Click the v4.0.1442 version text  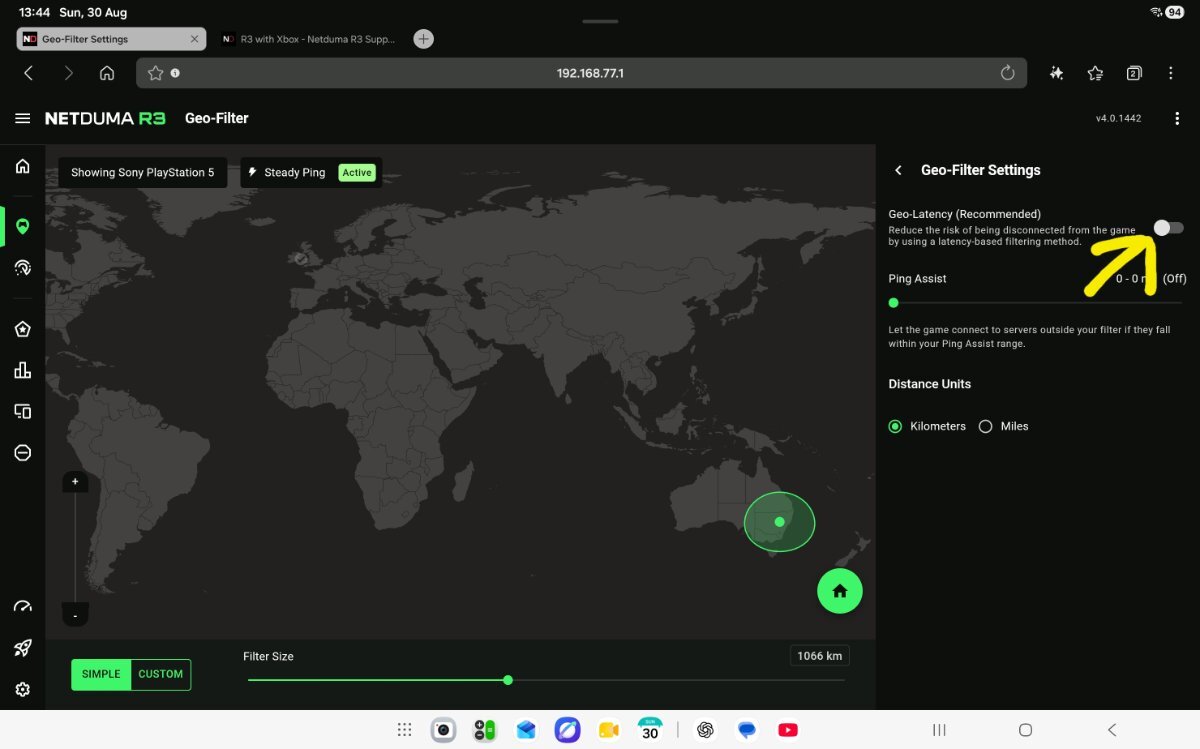1119,118
